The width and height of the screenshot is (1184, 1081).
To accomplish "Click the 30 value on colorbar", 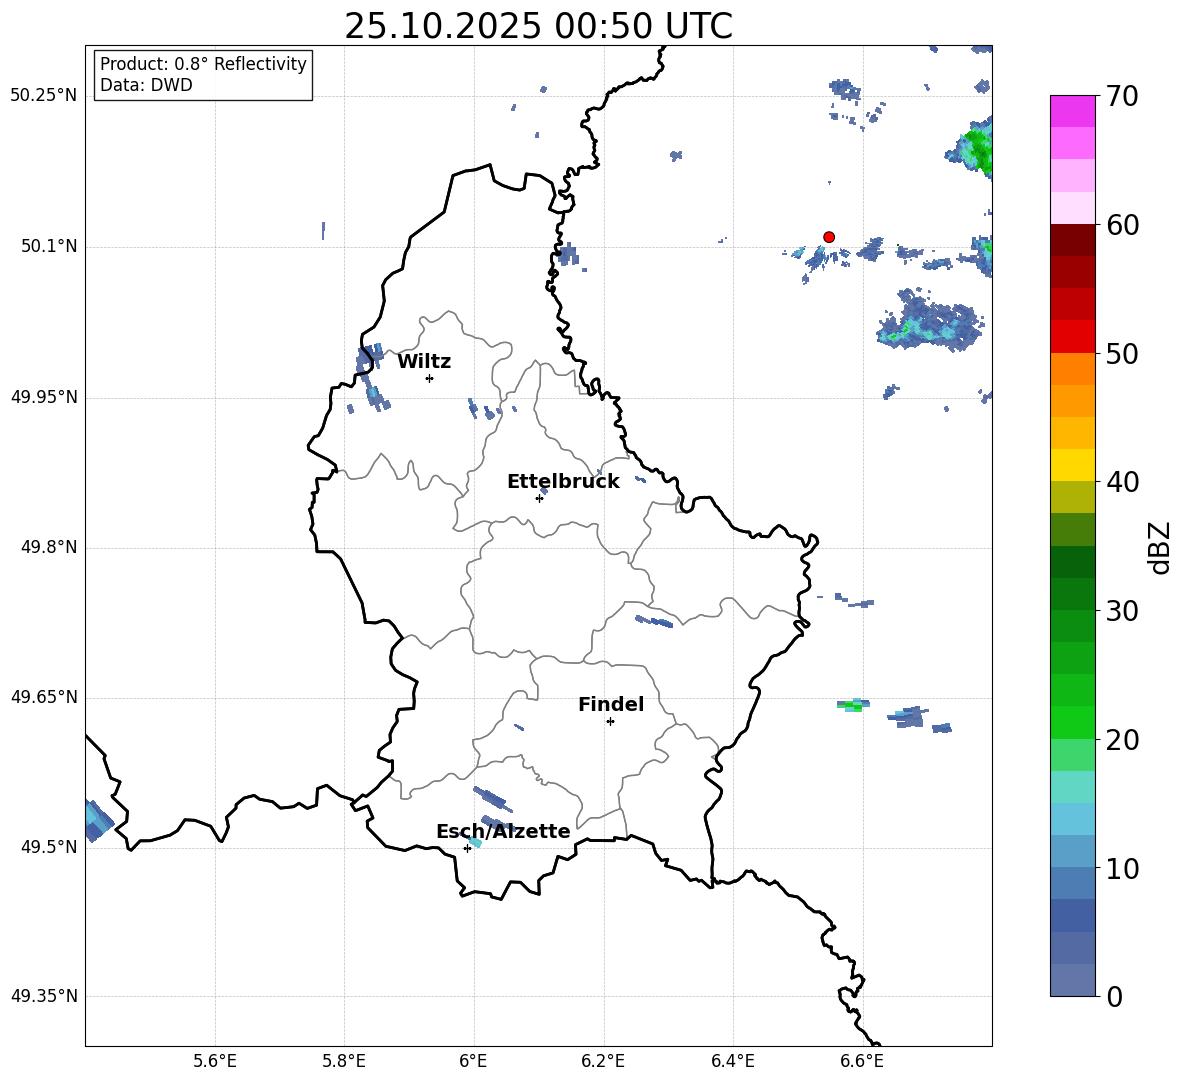I will (1122, 611).
